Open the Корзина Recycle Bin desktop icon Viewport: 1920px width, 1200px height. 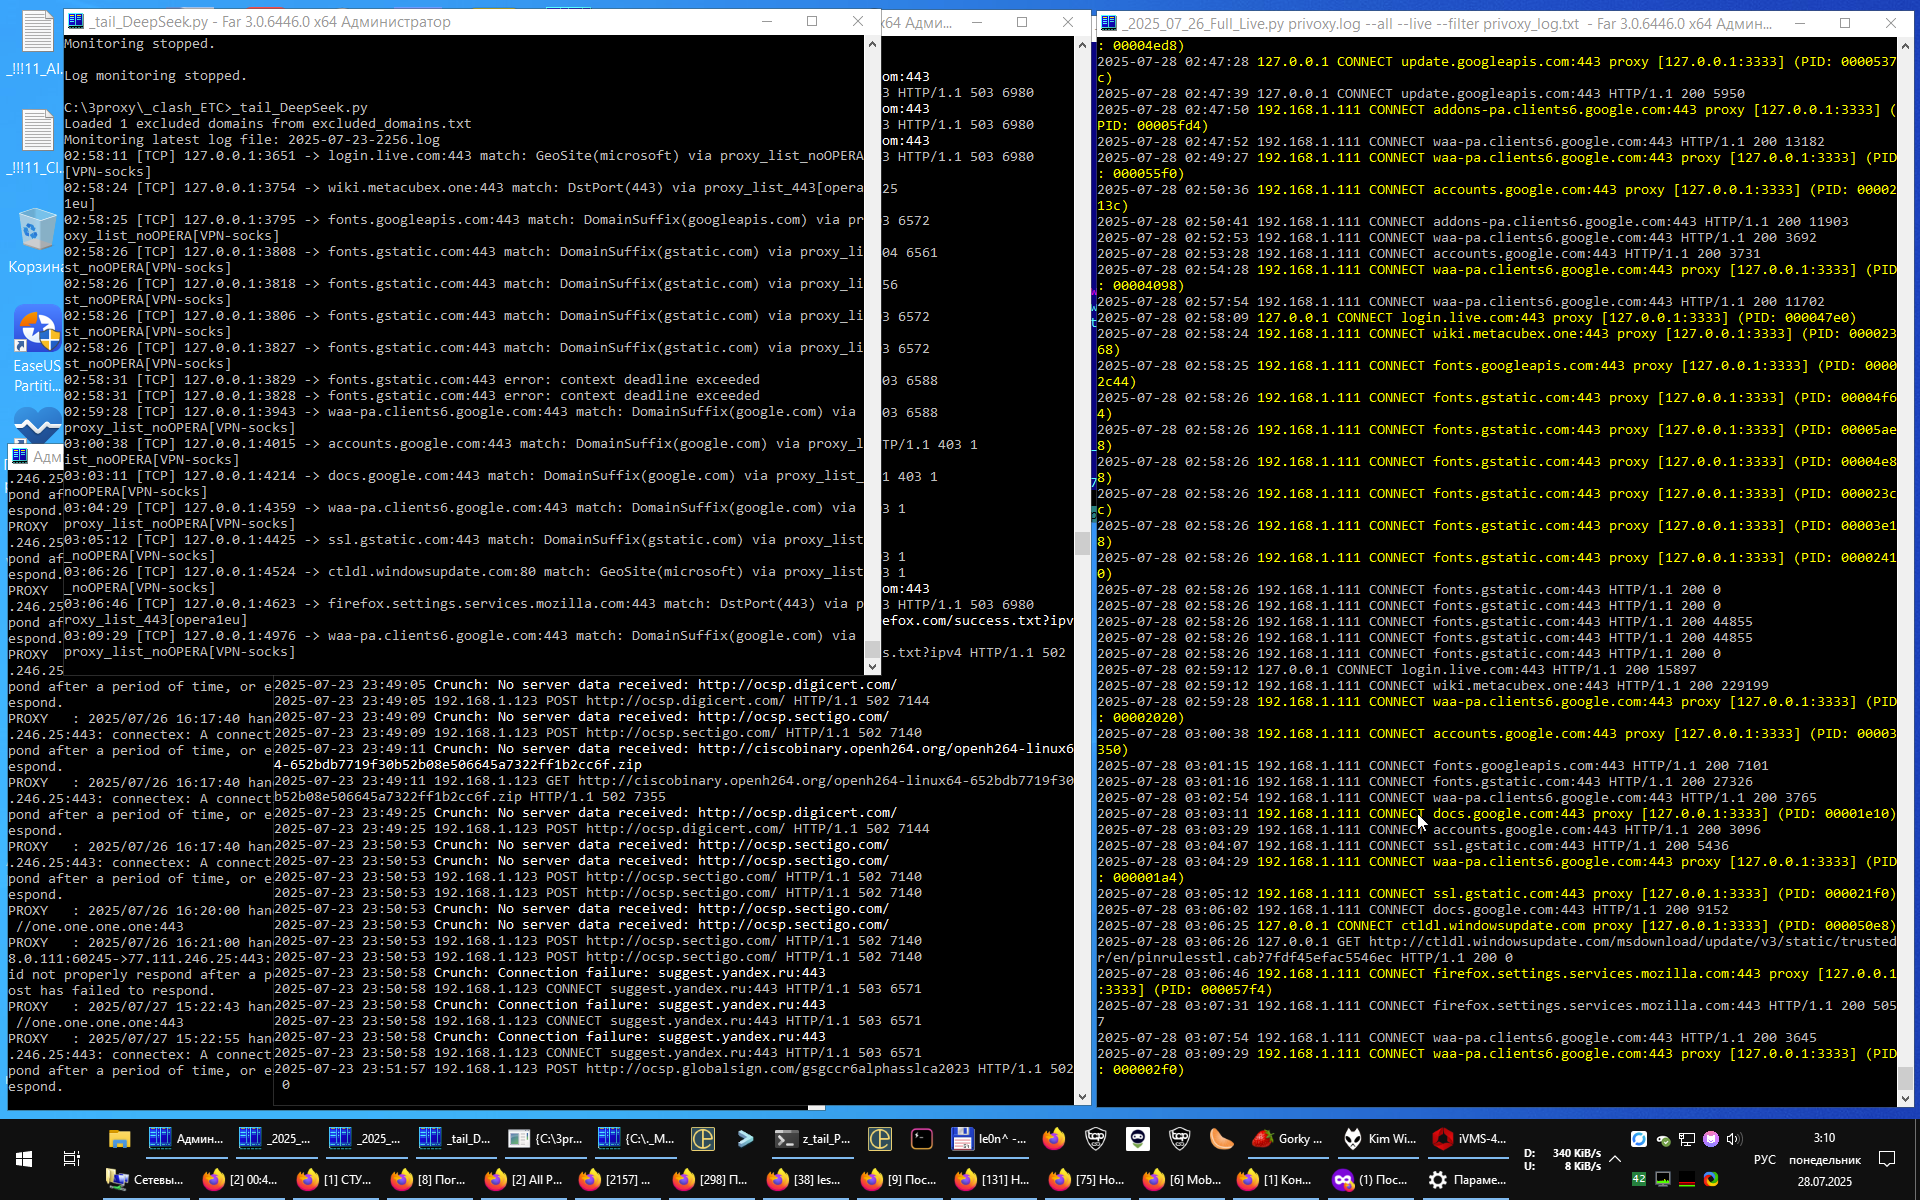tap(36, 241)
